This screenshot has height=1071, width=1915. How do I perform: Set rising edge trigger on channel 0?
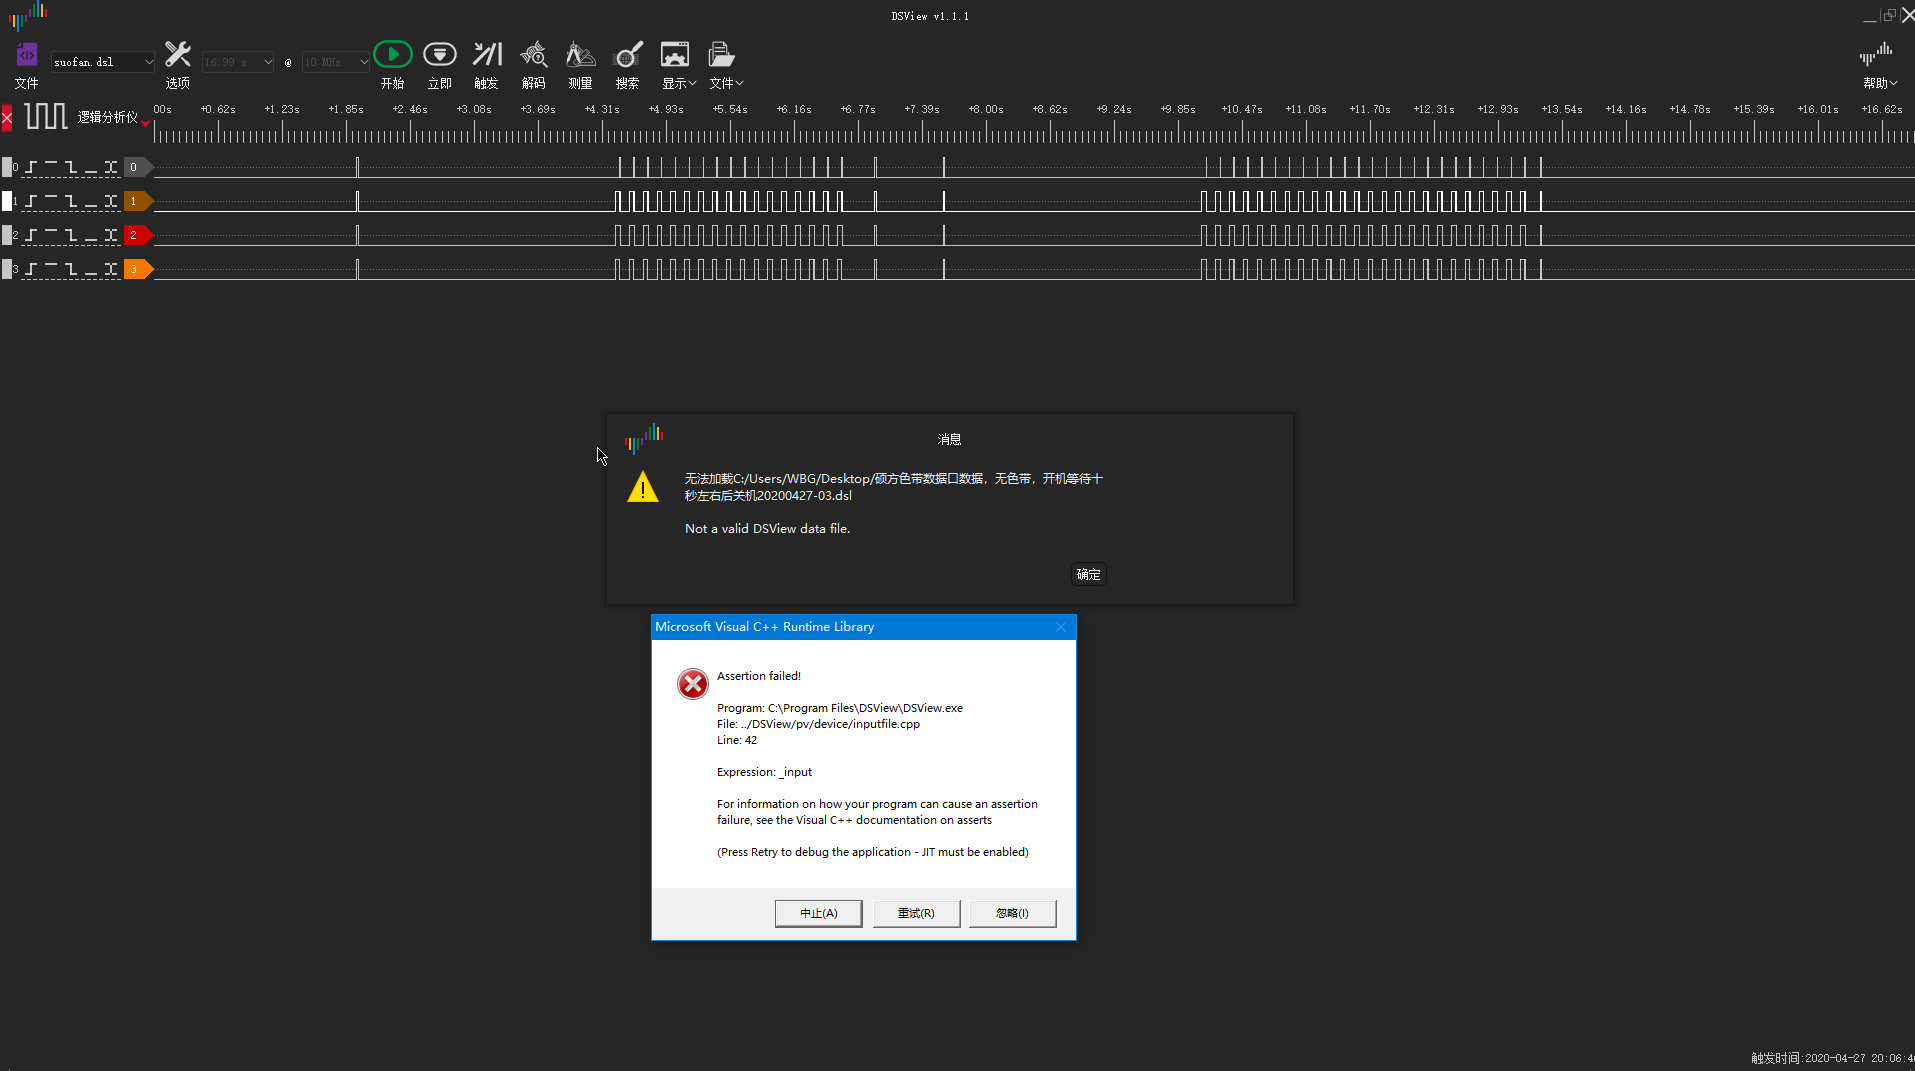click(30, 167)
